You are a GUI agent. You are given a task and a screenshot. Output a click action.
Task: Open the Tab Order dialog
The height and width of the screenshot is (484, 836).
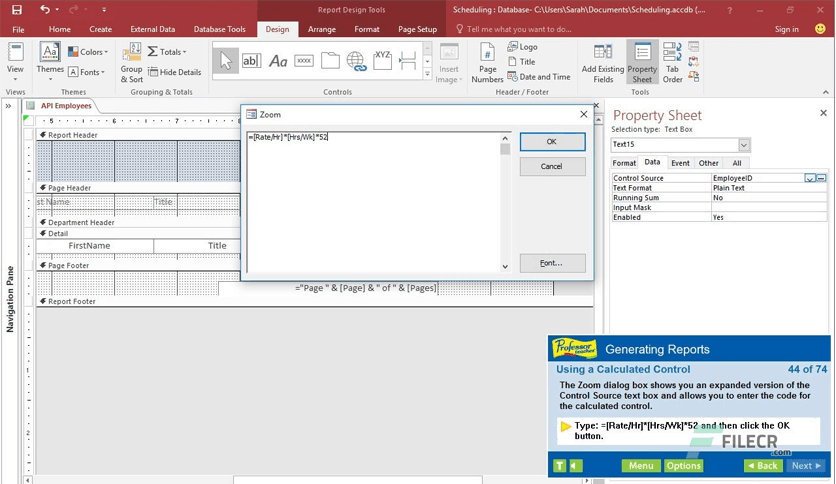(x=672, y=63)
